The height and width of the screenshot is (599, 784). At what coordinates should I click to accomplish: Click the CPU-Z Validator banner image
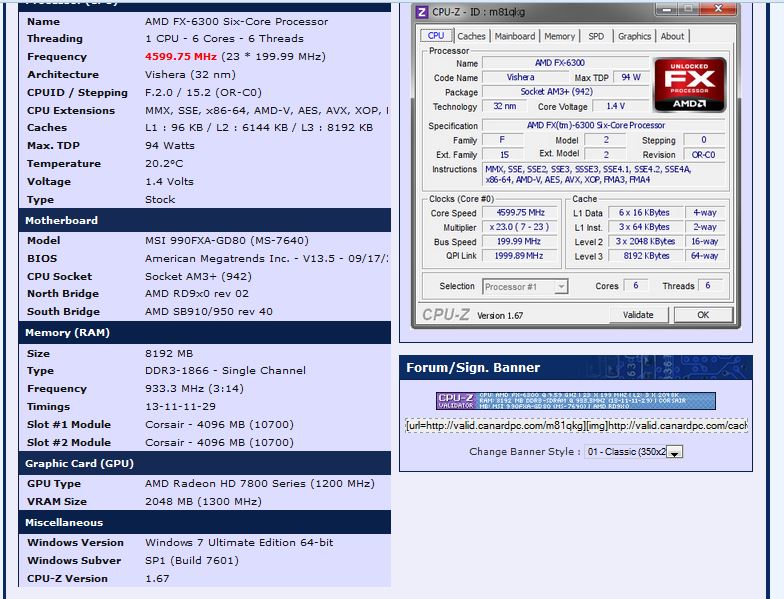(576, 401)
